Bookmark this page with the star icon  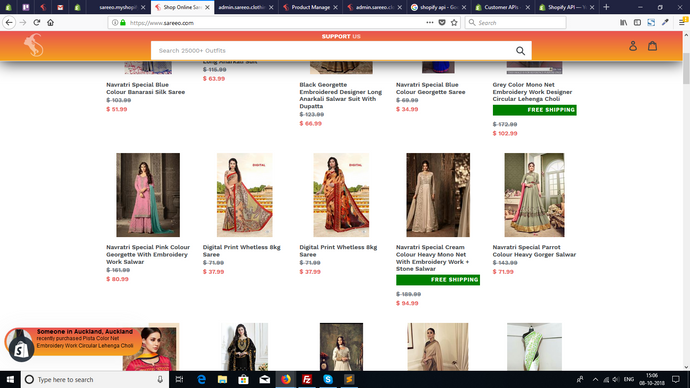(454, 22)
